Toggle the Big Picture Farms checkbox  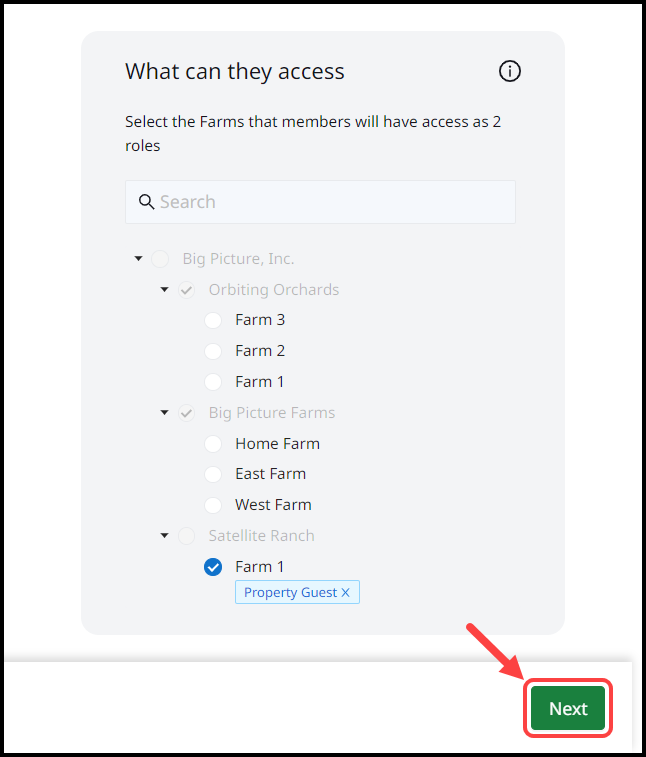187,413
